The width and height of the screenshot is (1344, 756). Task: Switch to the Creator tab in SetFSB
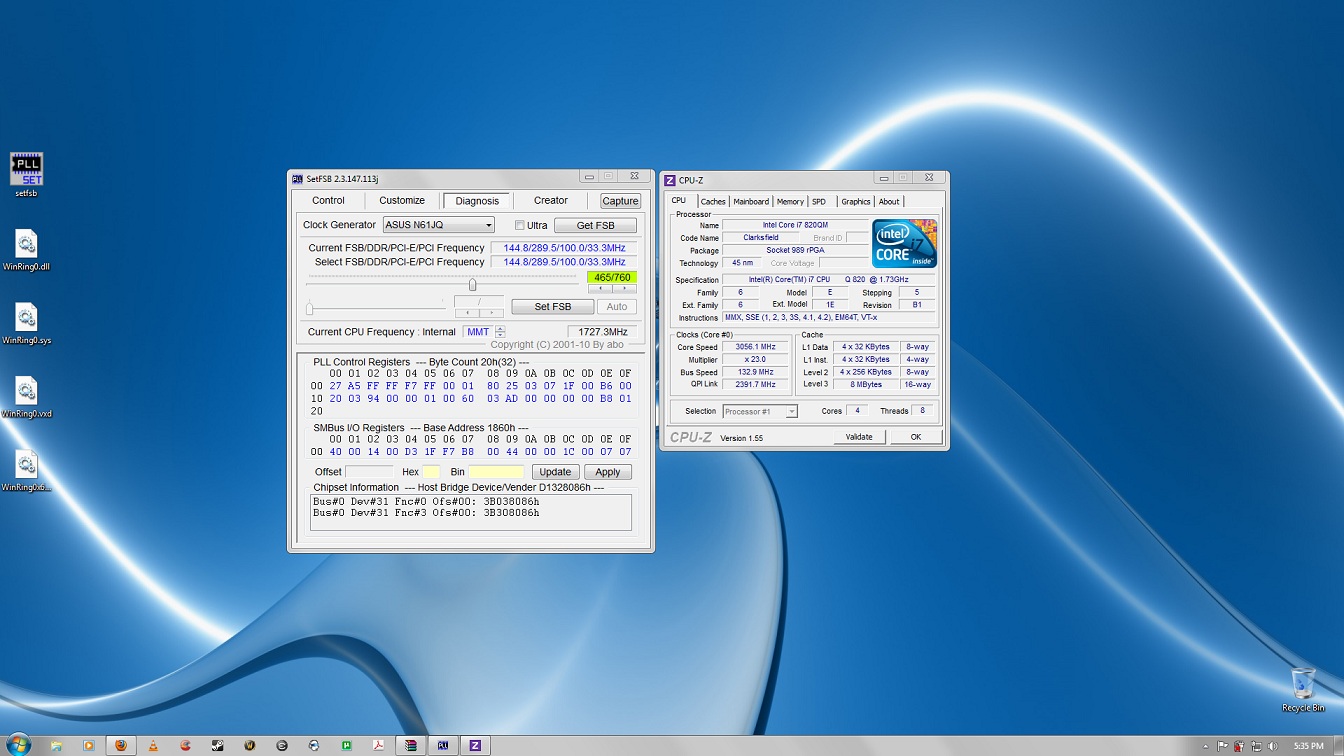[x=550, y=201]
